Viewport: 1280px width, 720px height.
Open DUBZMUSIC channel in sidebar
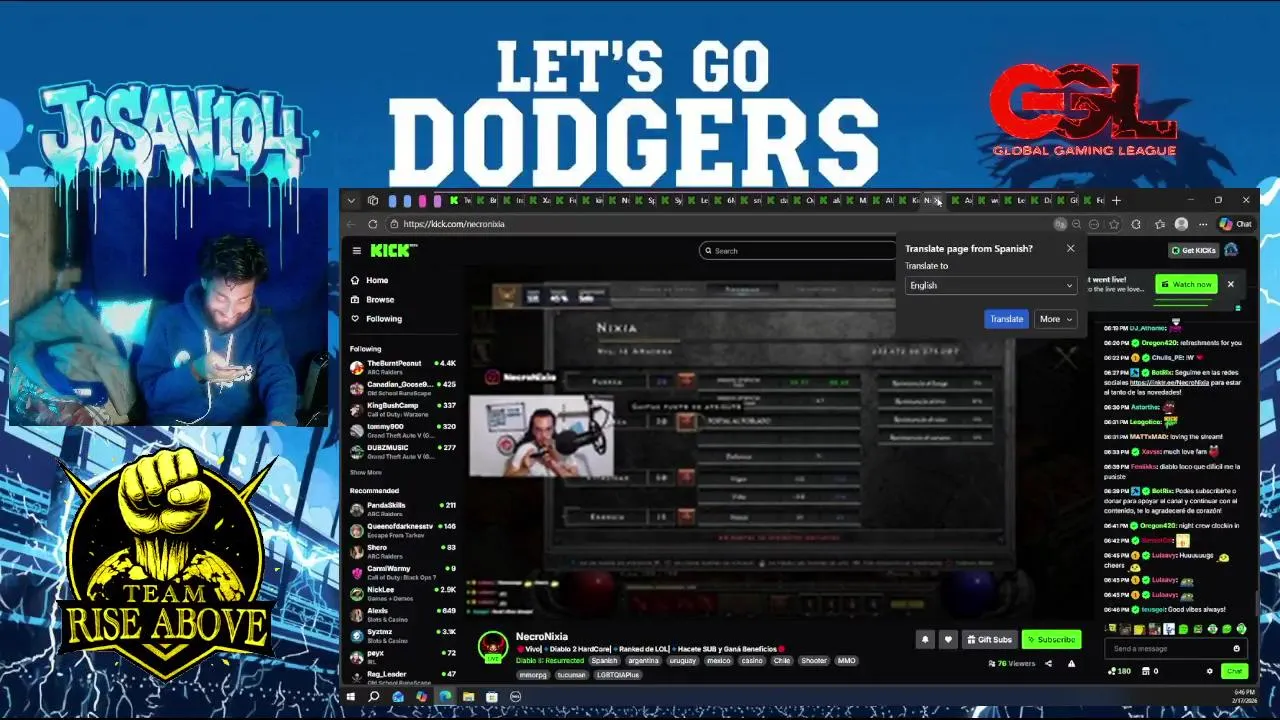tap(403, 451)
